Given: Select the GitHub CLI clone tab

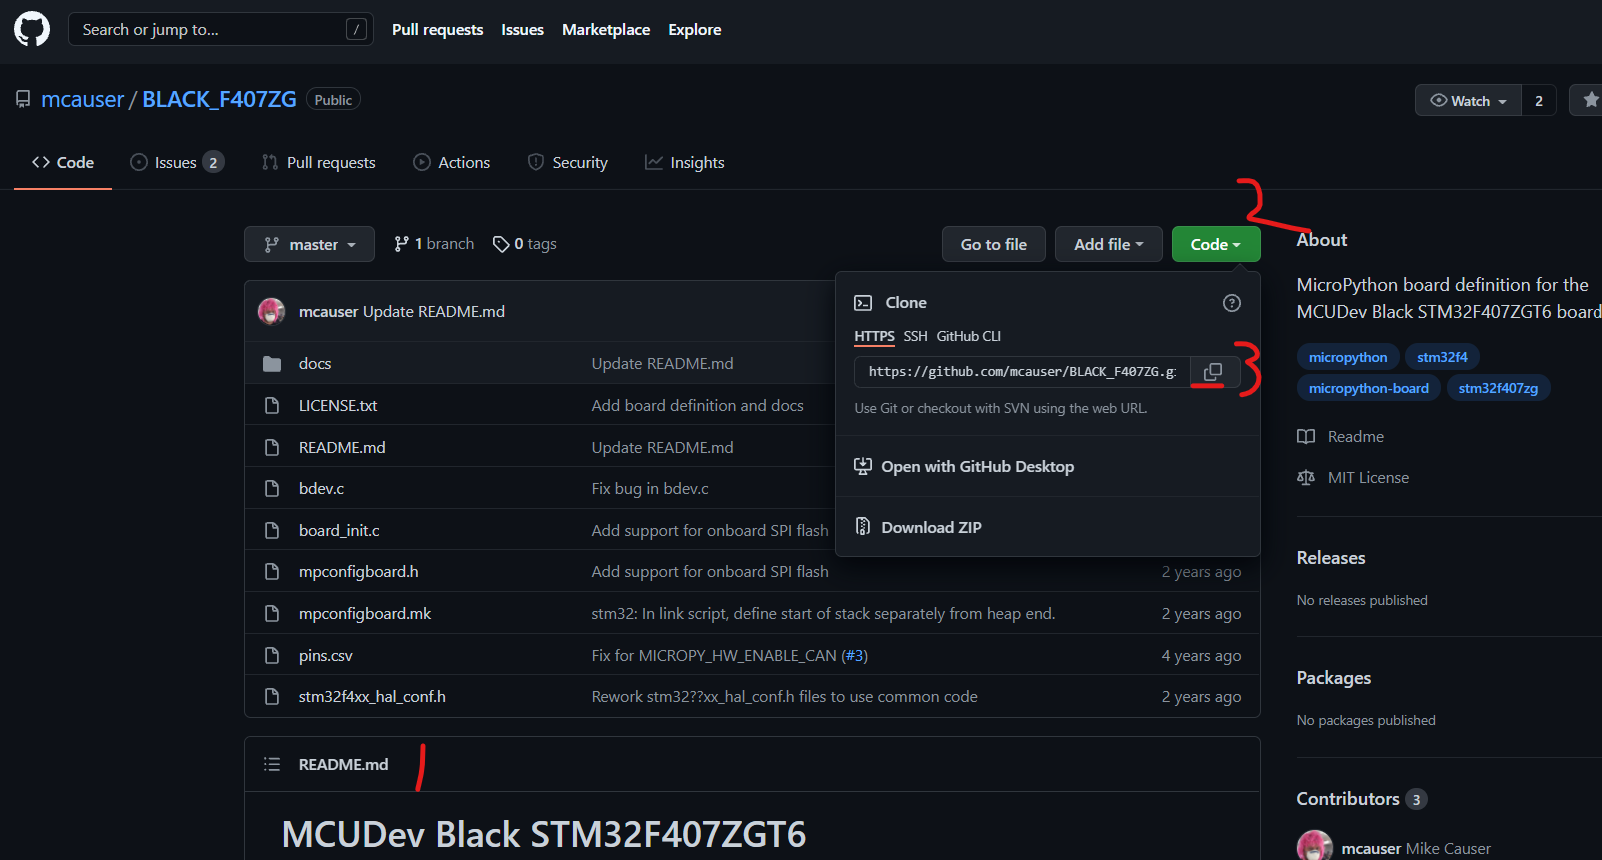Looking at the screenshot, I should click(968, 336).
